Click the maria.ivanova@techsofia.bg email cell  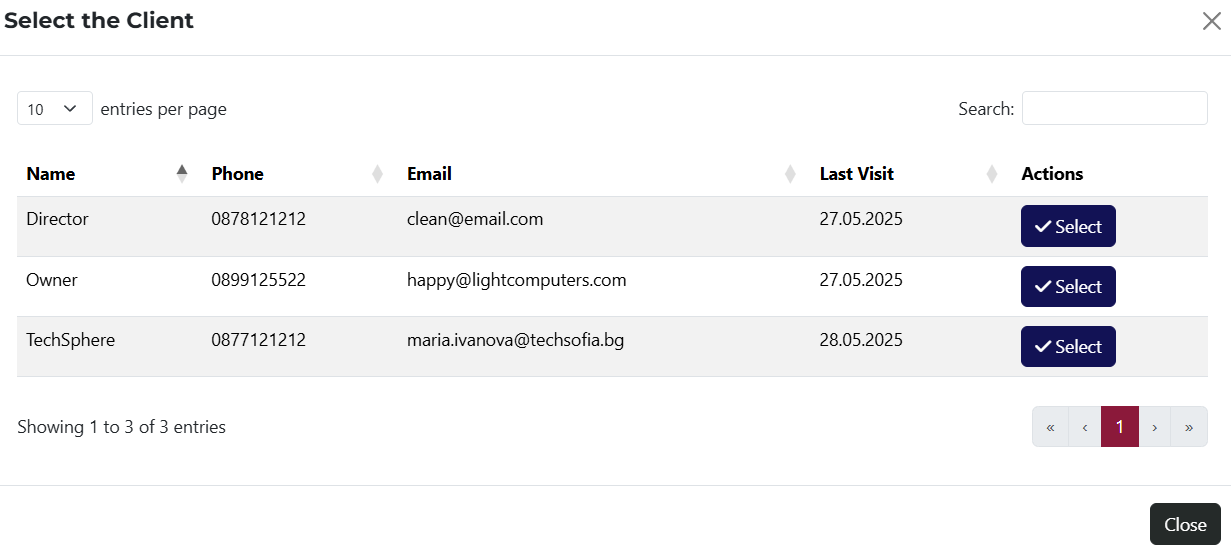point(515,340)
